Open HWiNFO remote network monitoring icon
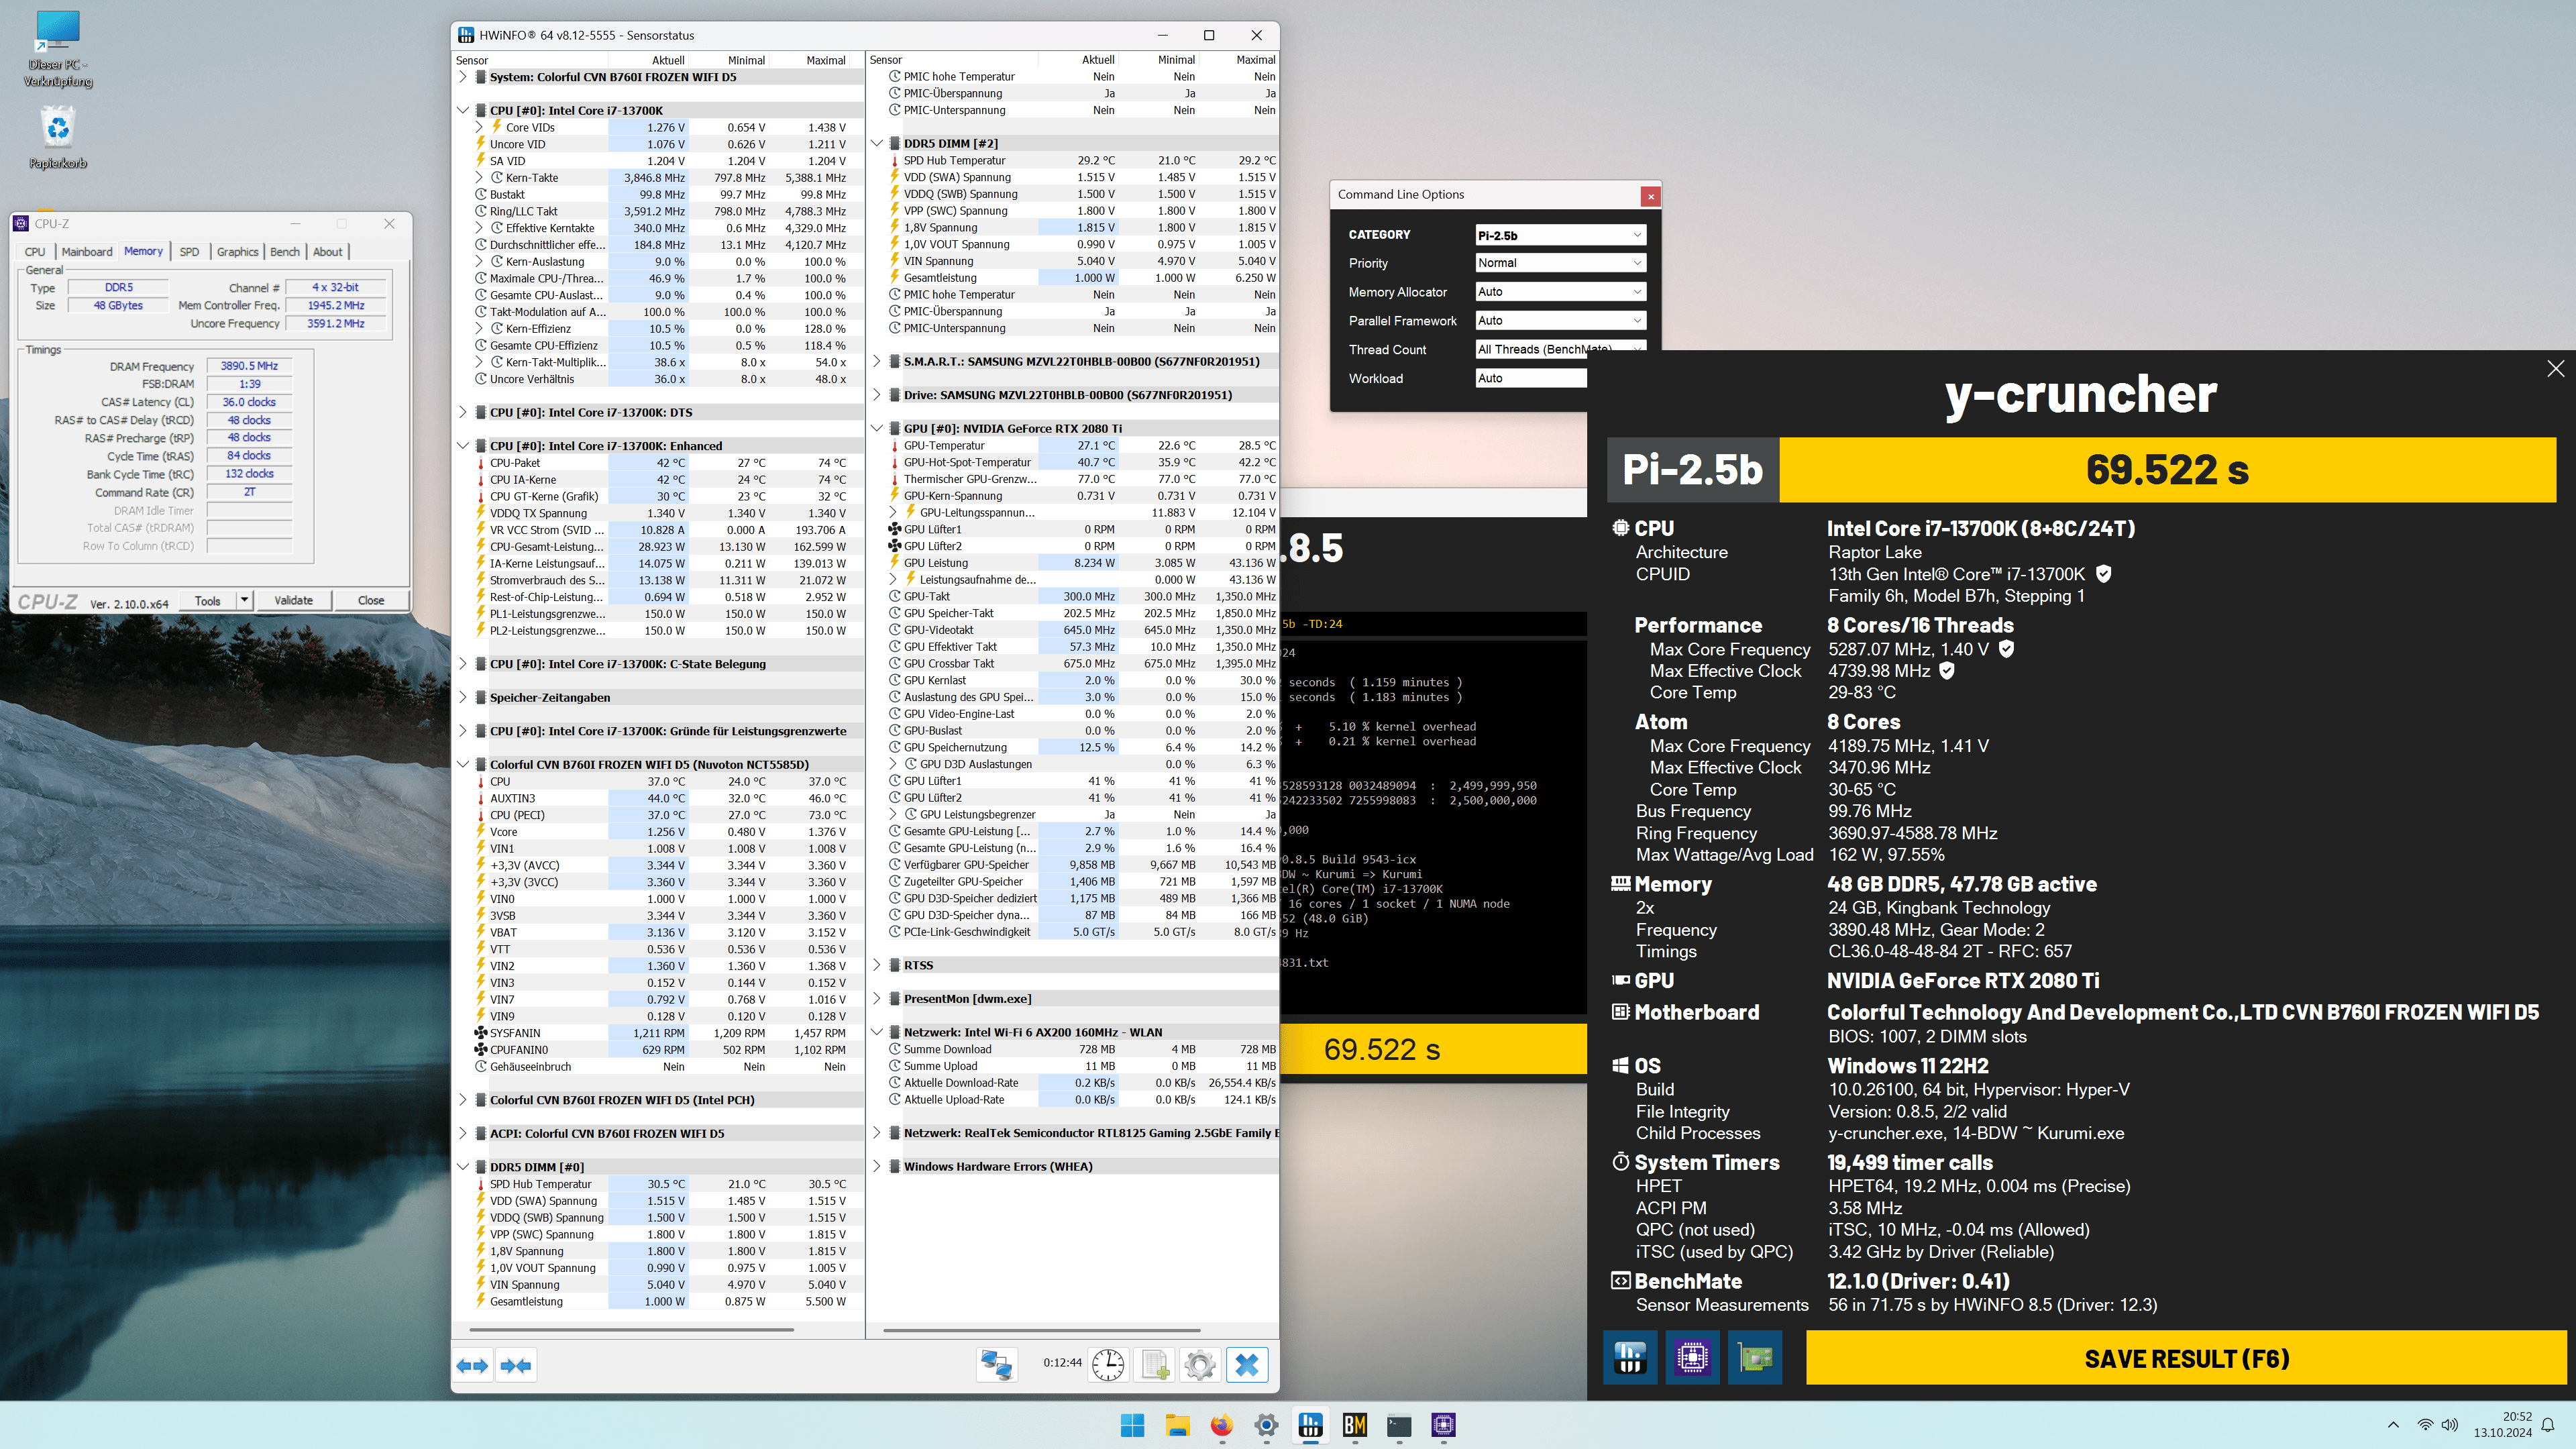 (996, 1364)
